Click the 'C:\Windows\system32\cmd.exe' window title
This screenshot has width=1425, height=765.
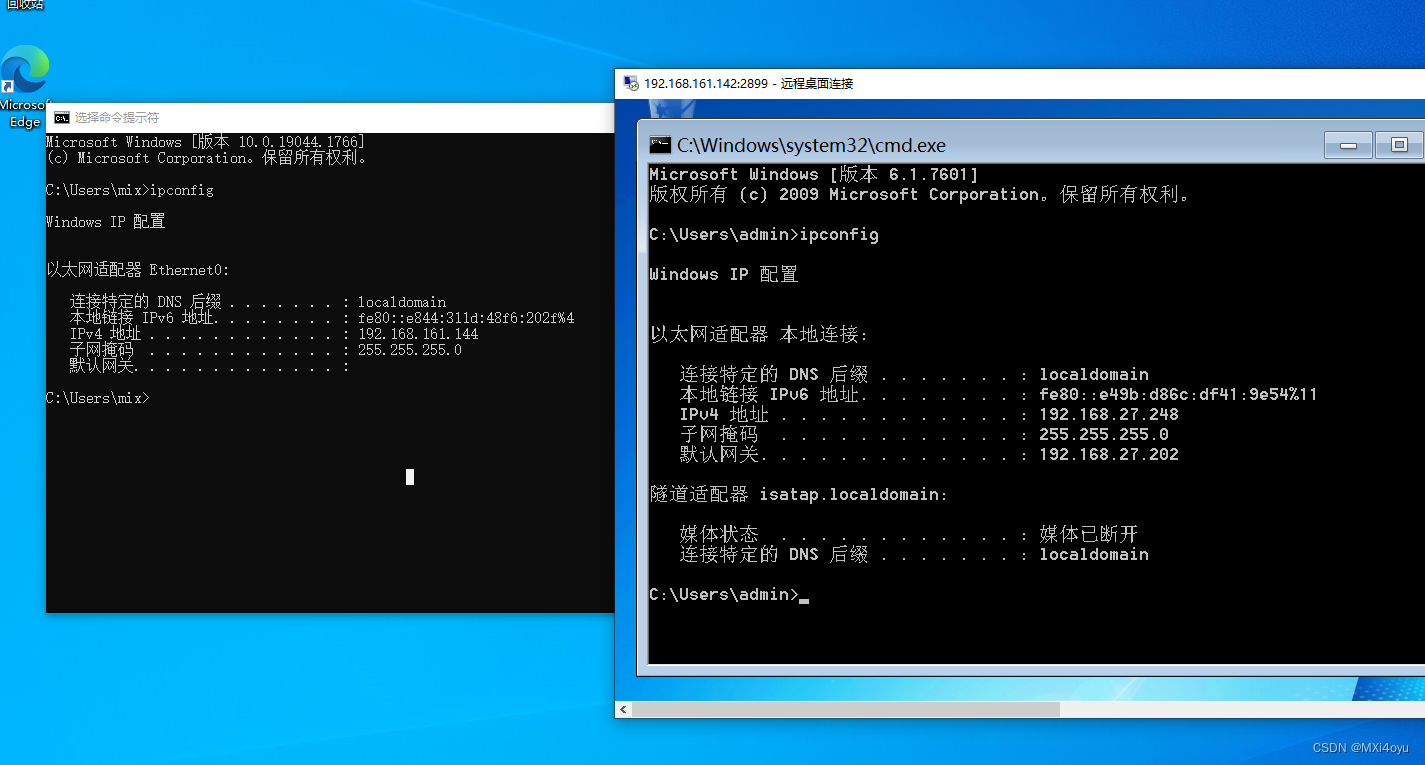click(x=811, y=145)
